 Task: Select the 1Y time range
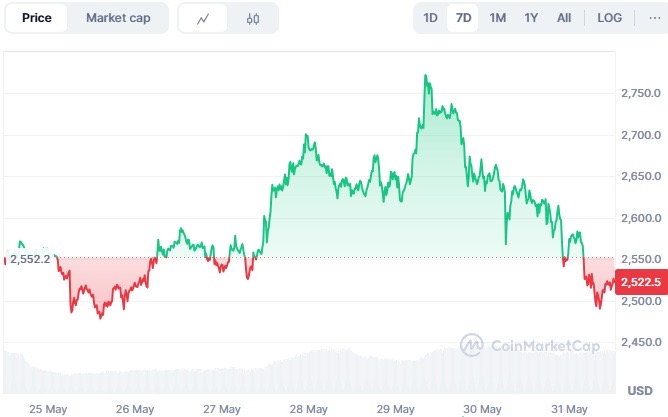531,18
